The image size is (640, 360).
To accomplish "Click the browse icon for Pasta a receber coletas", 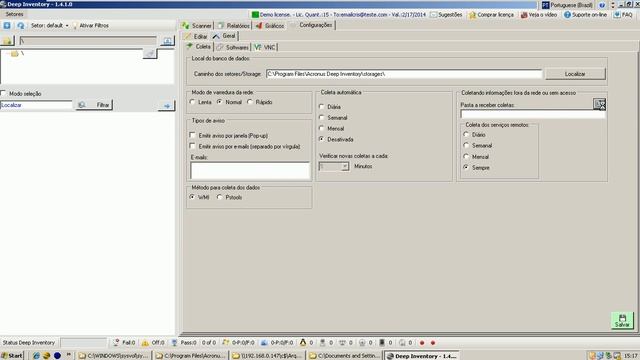I will tap(599, 104).
